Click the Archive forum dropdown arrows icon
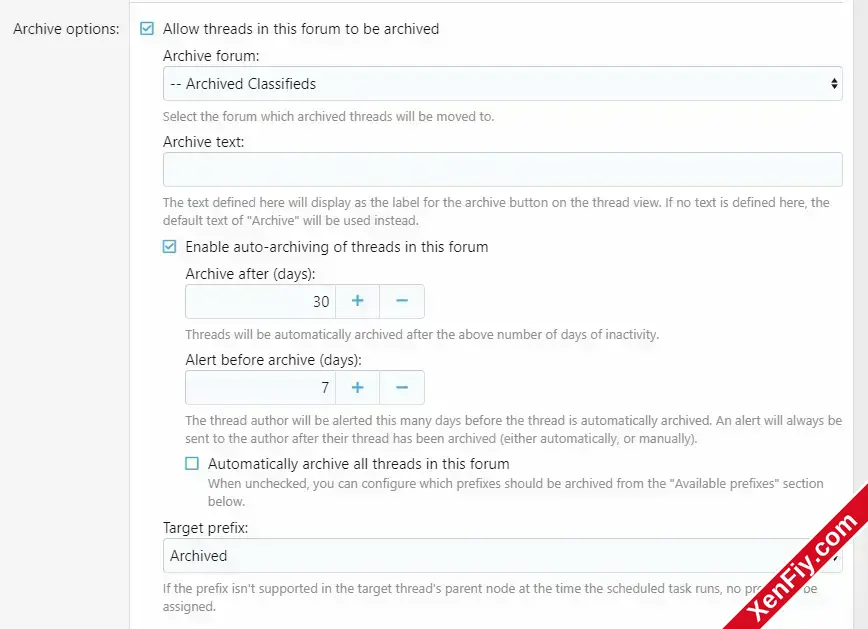This screenshot has width=868, height=629. click(834, 84)
